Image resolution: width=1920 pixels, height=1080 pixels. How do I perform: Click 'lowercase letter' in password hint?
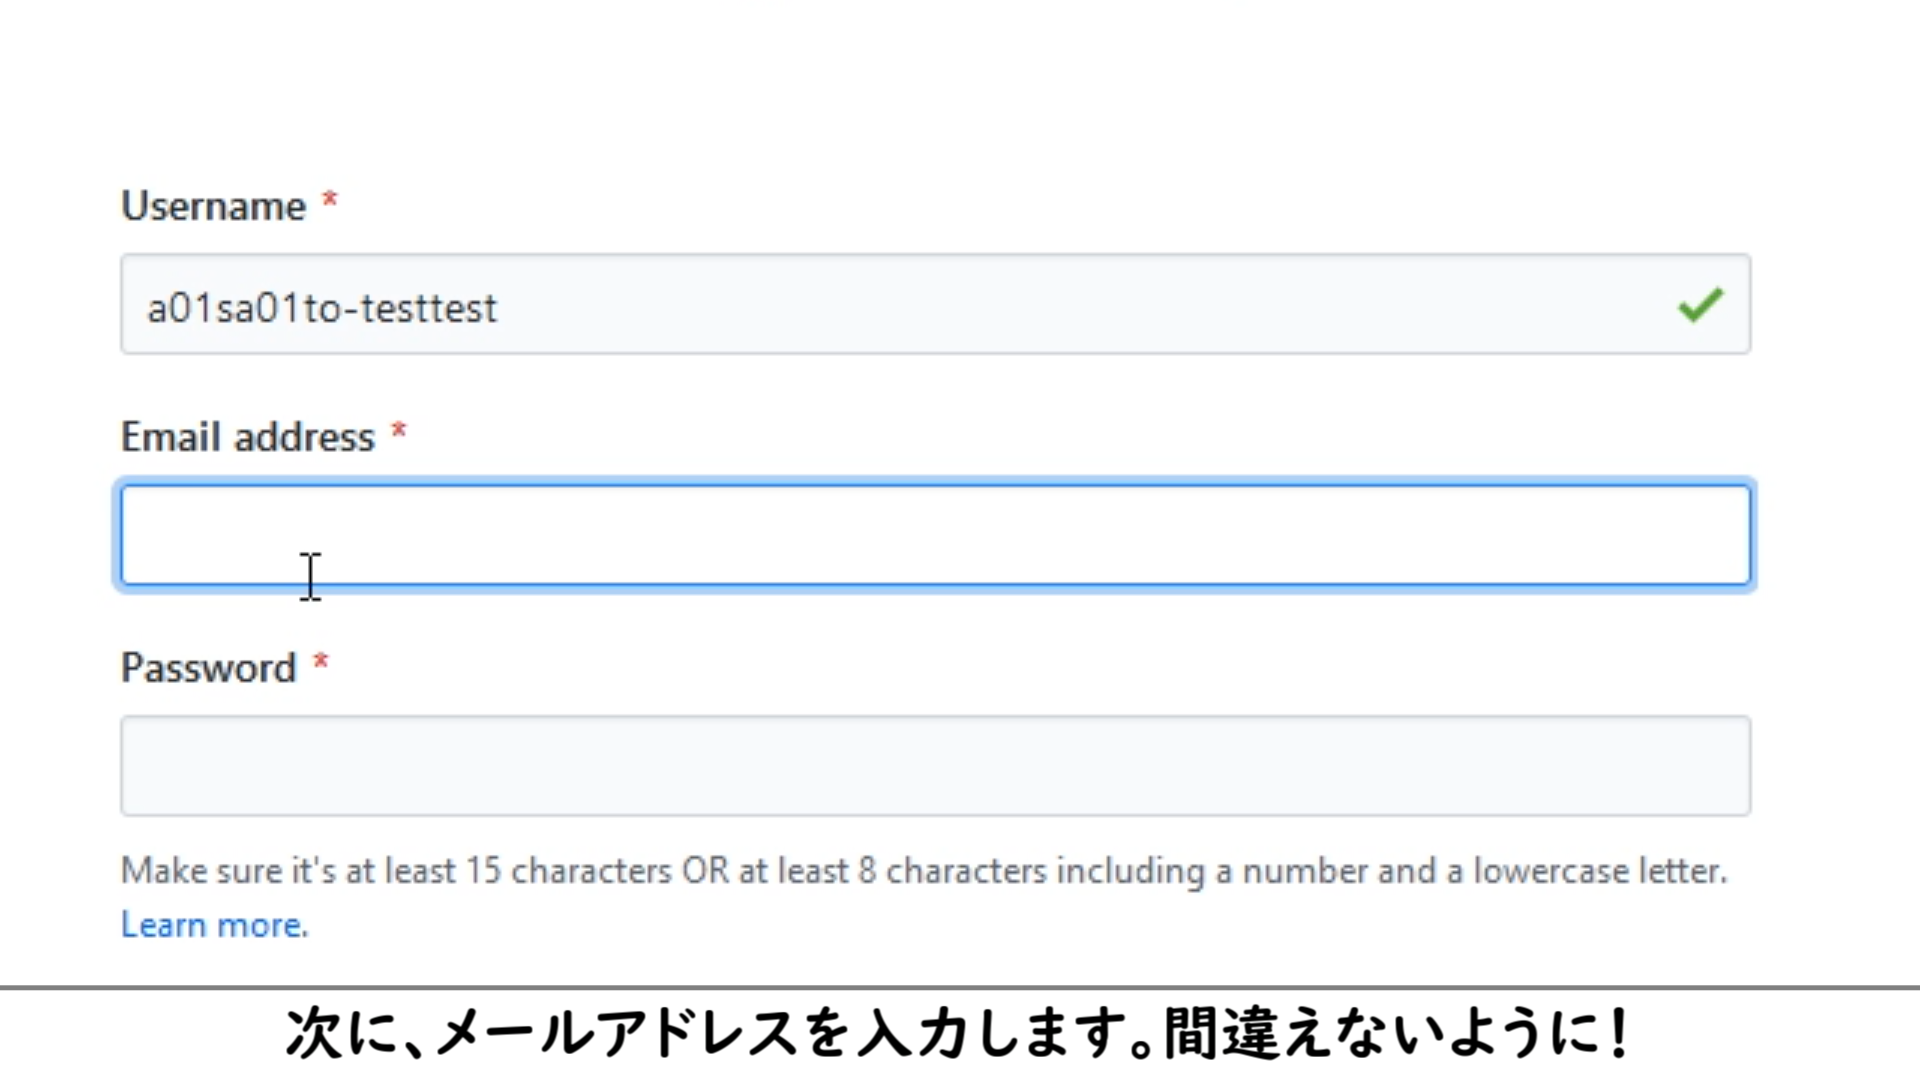(1598, 871)
